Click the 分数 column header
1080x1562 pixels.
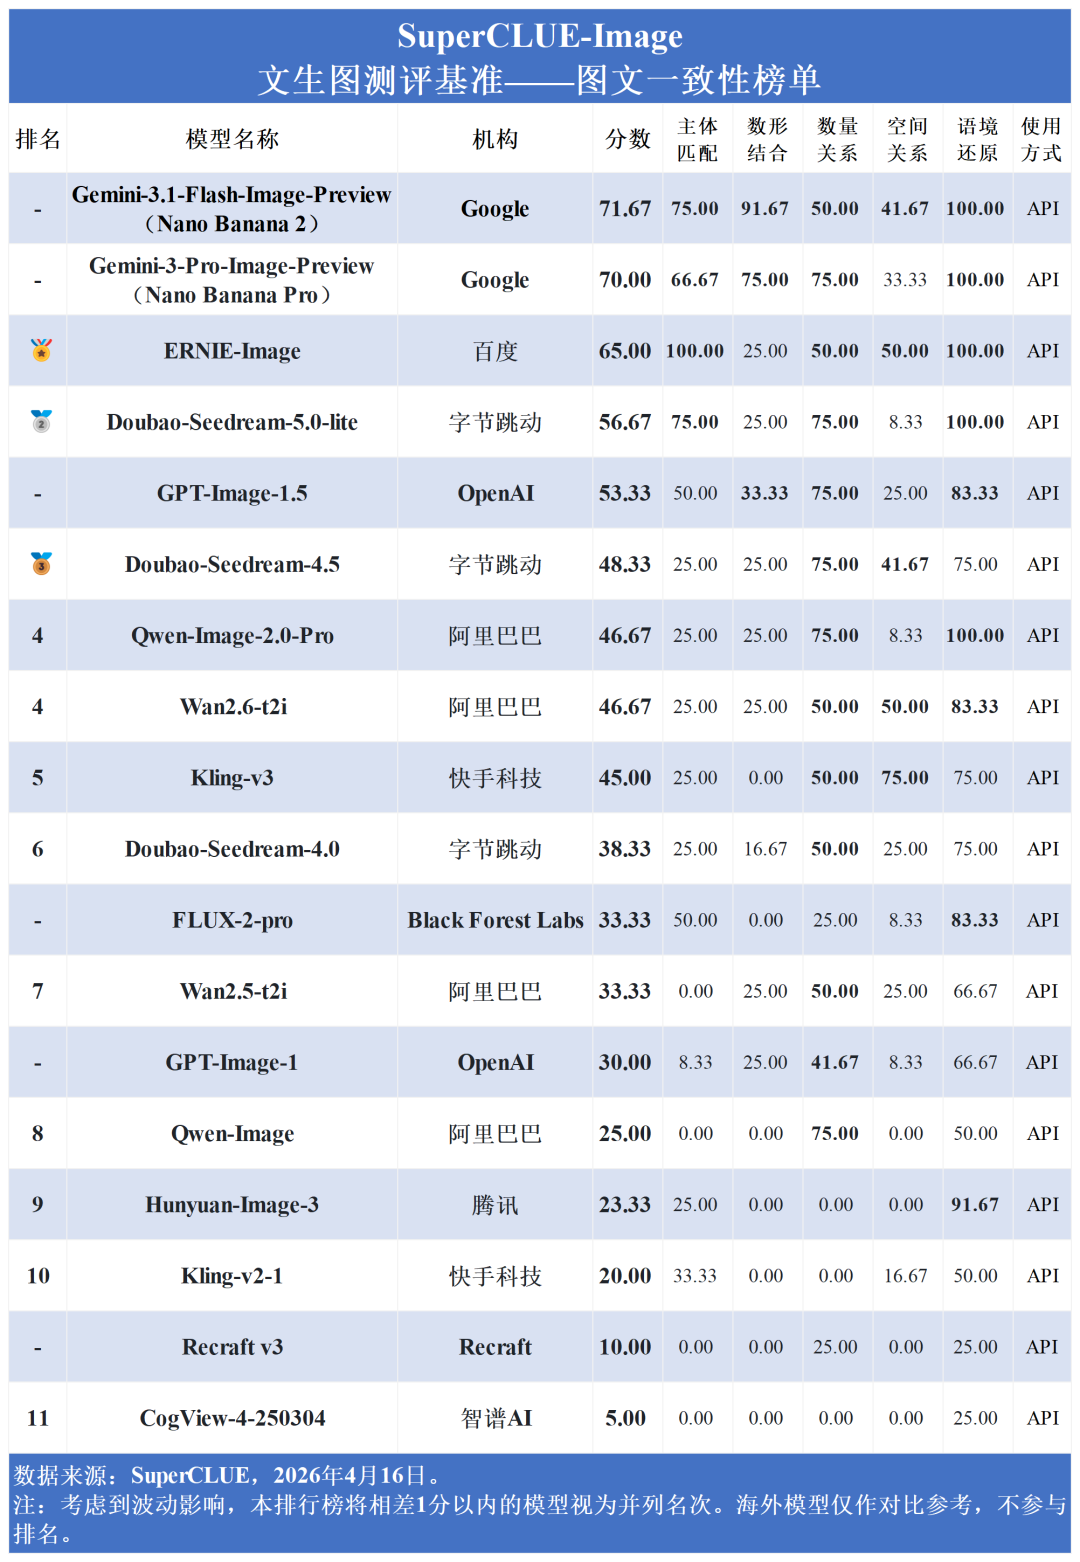click(x=627, y=139)
